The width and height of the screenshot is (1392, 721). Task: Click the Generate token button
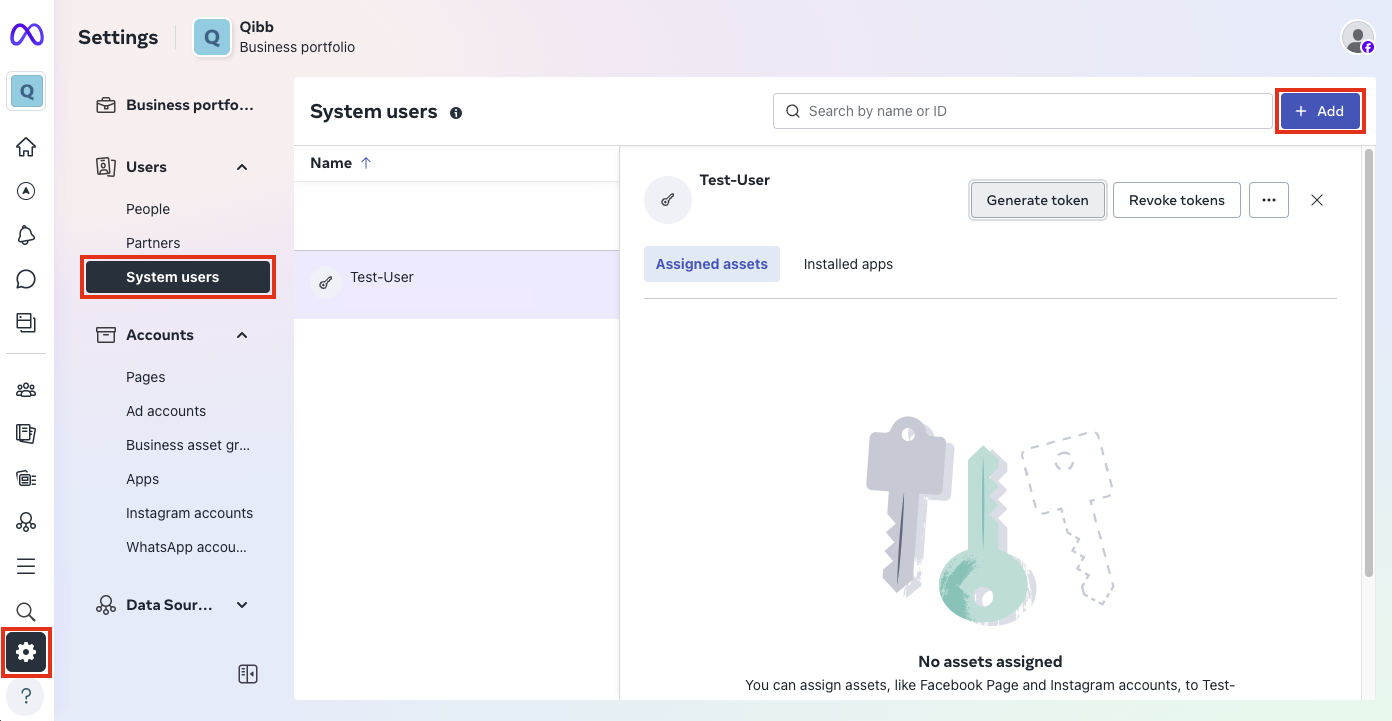pos(1037,200)
